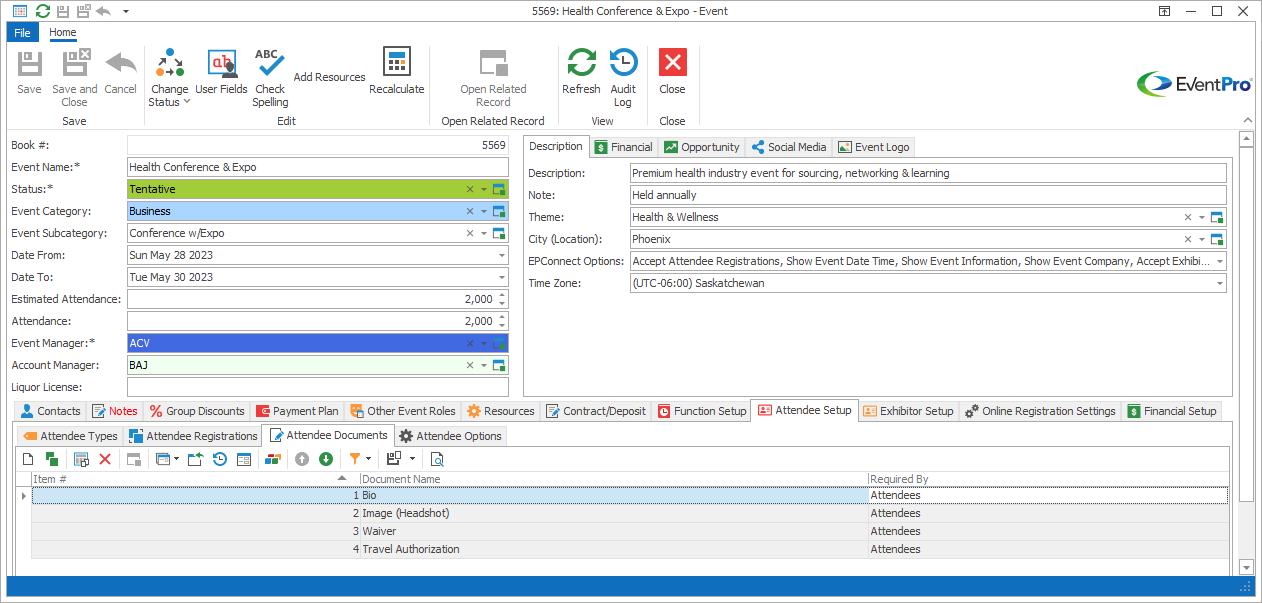Click the Refresh button in the View group
The image size is (1262, 603).
[x=581, y=72]
